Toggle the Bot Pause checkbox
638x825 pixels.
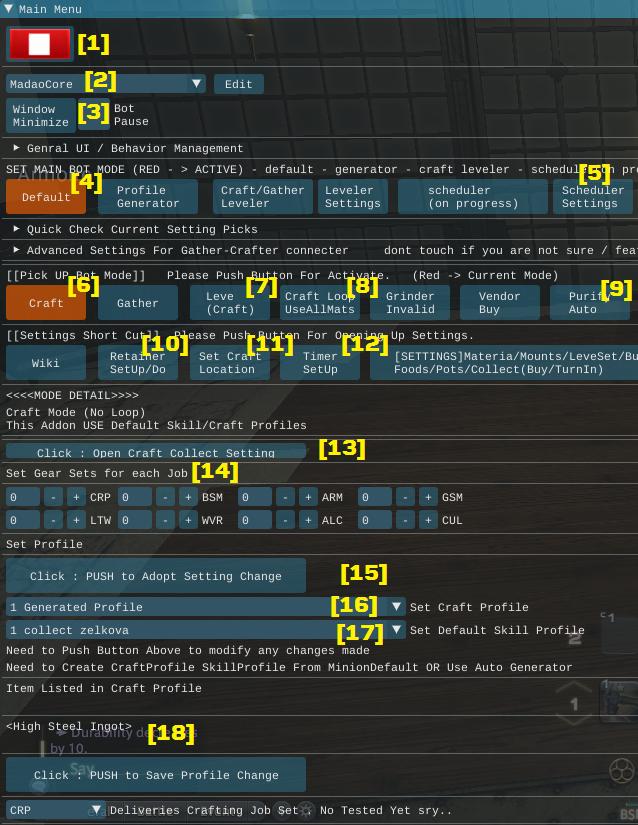(x=94, y=116)
